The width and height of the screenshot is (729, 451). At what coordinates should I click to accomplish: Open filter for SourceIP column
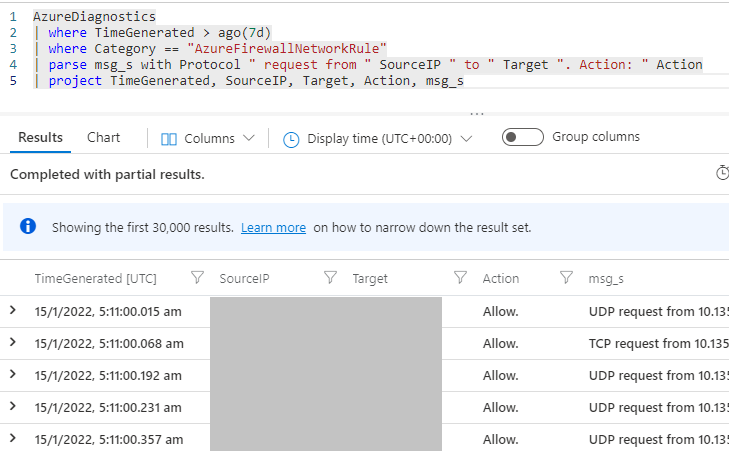pyautogui.click(x=331, y=278)
